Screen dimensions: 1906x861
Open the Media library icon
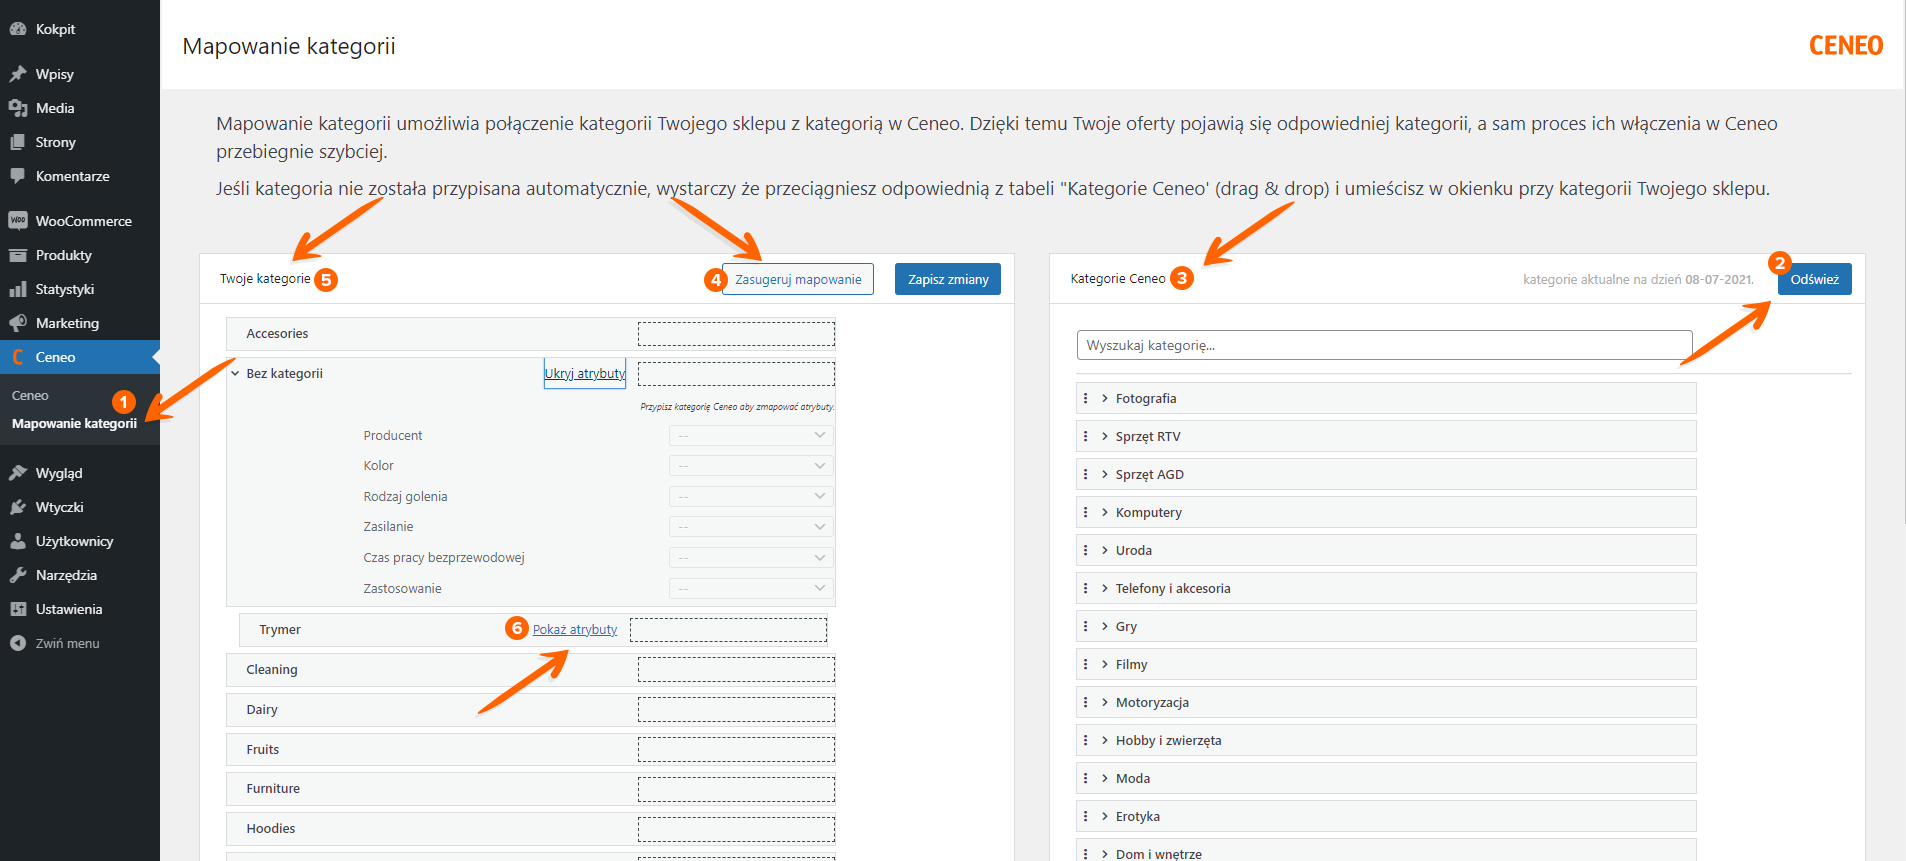point(18,108)
